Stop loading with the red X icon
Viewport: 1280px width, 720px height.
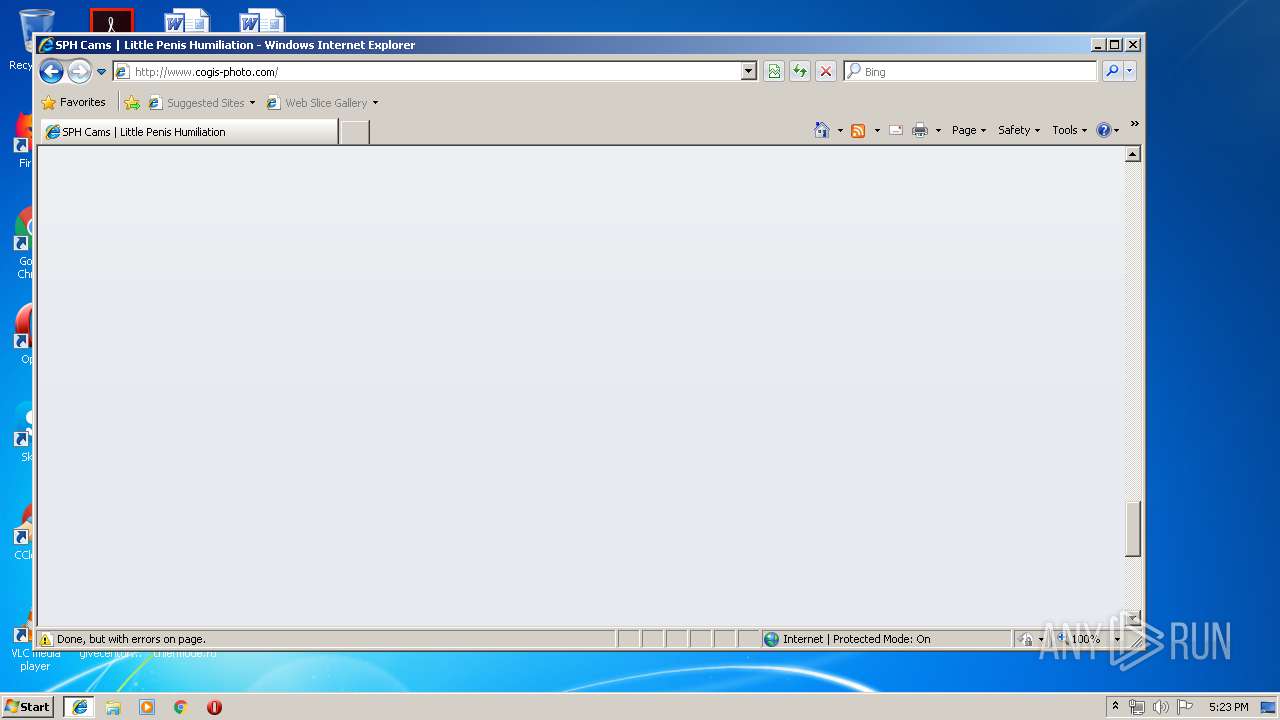click(826, 72)
